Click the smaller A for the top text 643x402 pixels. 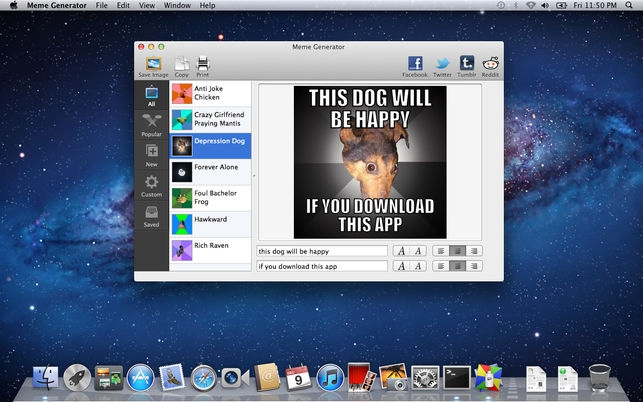click(418, 251)
